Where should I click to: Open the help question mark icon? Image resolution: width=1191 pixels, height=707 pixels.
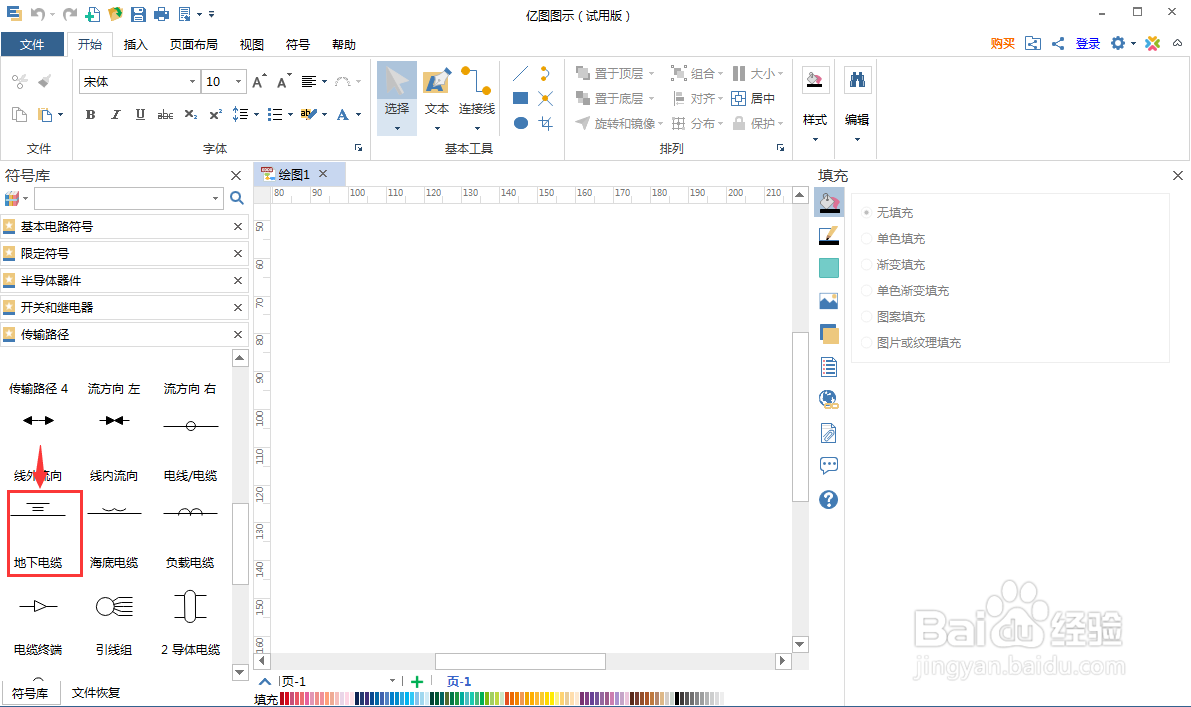[829, 500]
